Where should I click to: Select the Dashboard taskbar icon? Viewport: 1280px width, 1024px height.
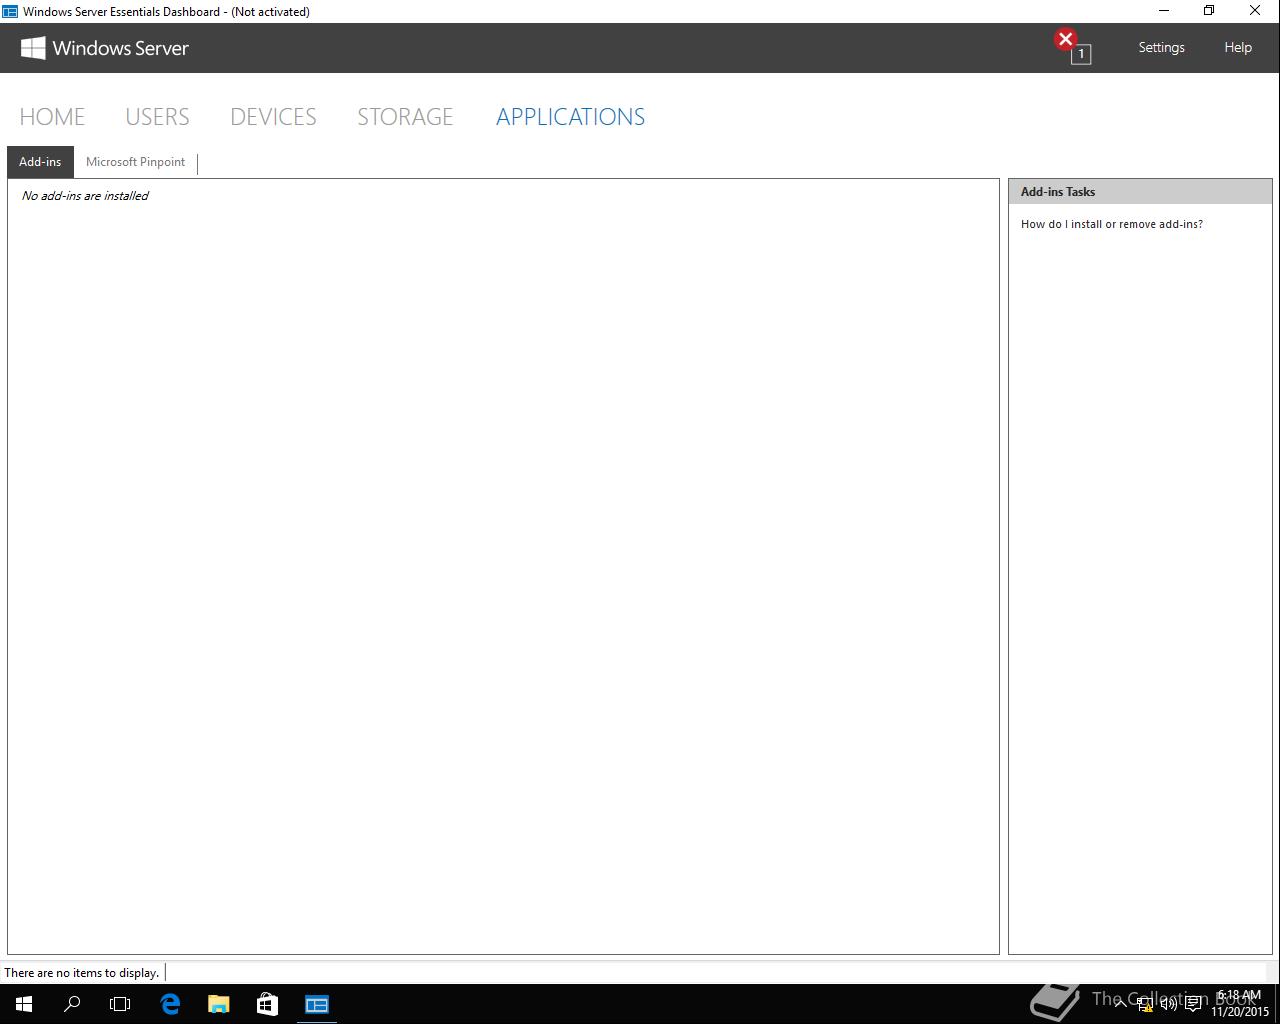[316, 1004]
